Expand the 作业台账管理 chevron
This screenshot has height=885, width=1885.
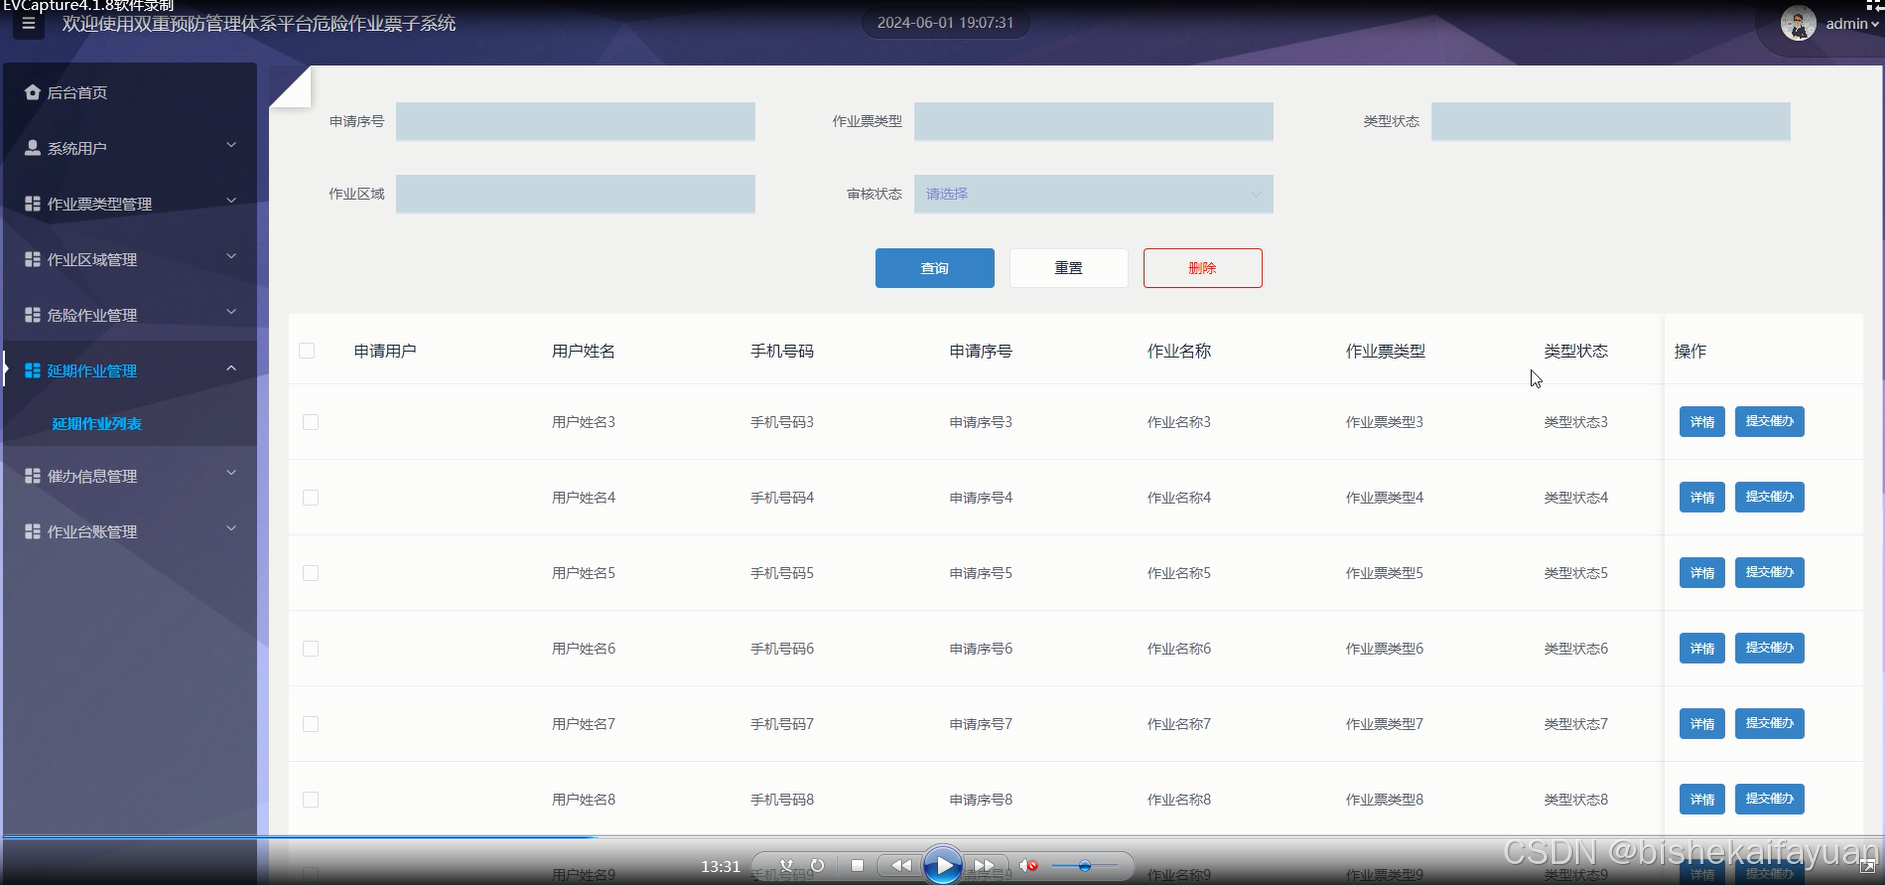231,530
